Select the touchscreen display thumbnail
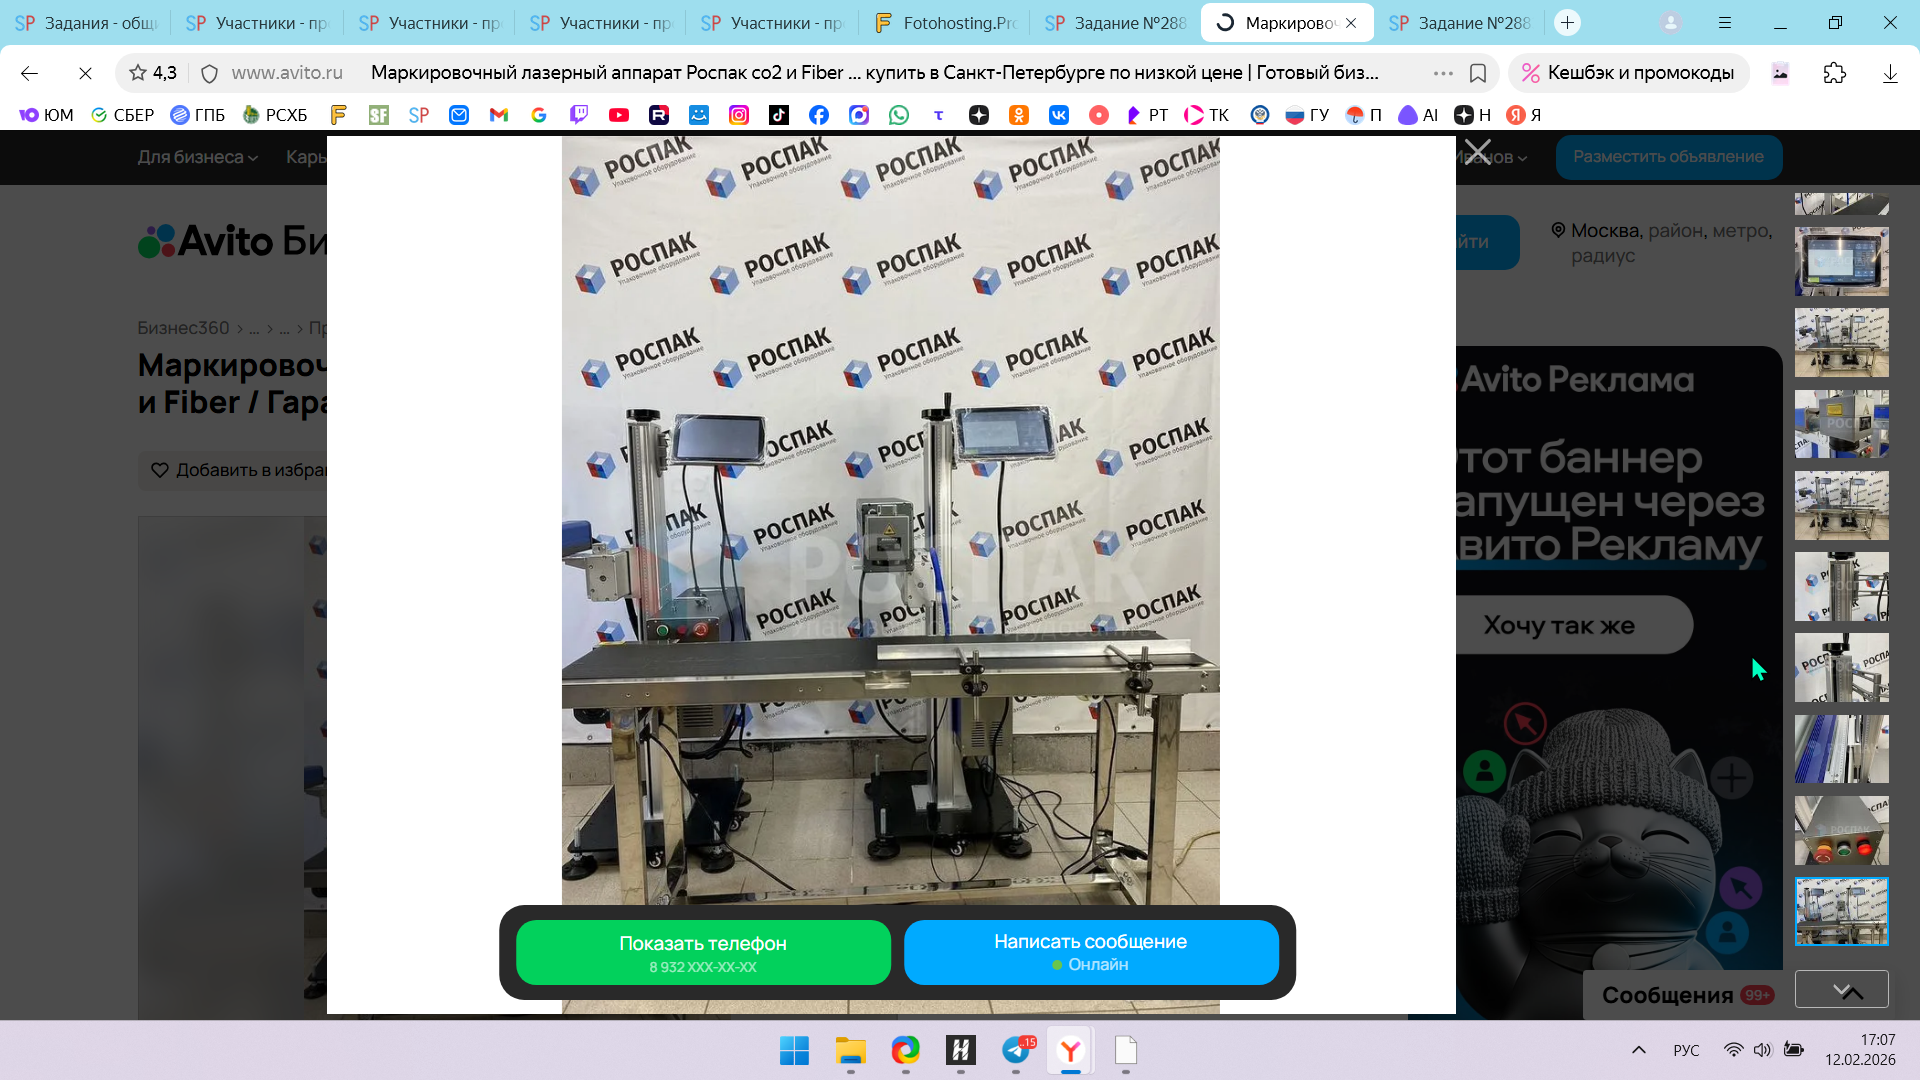 pyautogui.click(x=1841, y=261)
